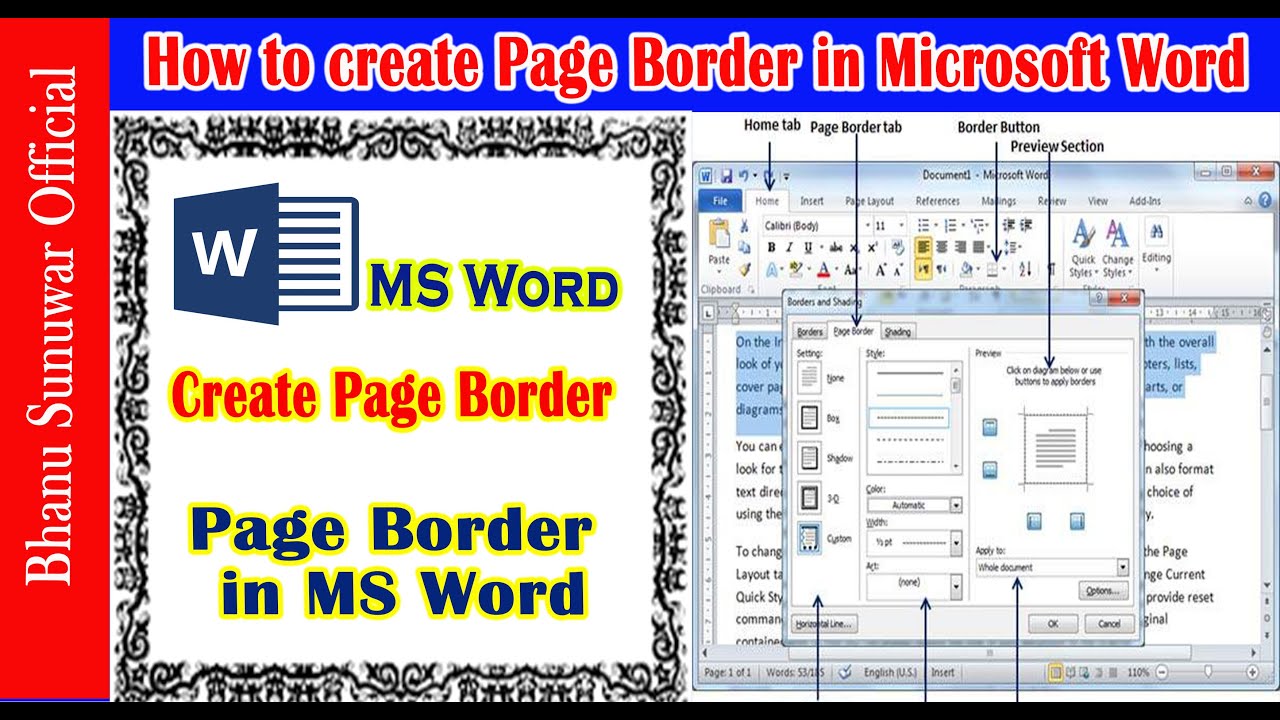The image size is (1280, 720).
Task: Open the File tab
Action: 719,201
